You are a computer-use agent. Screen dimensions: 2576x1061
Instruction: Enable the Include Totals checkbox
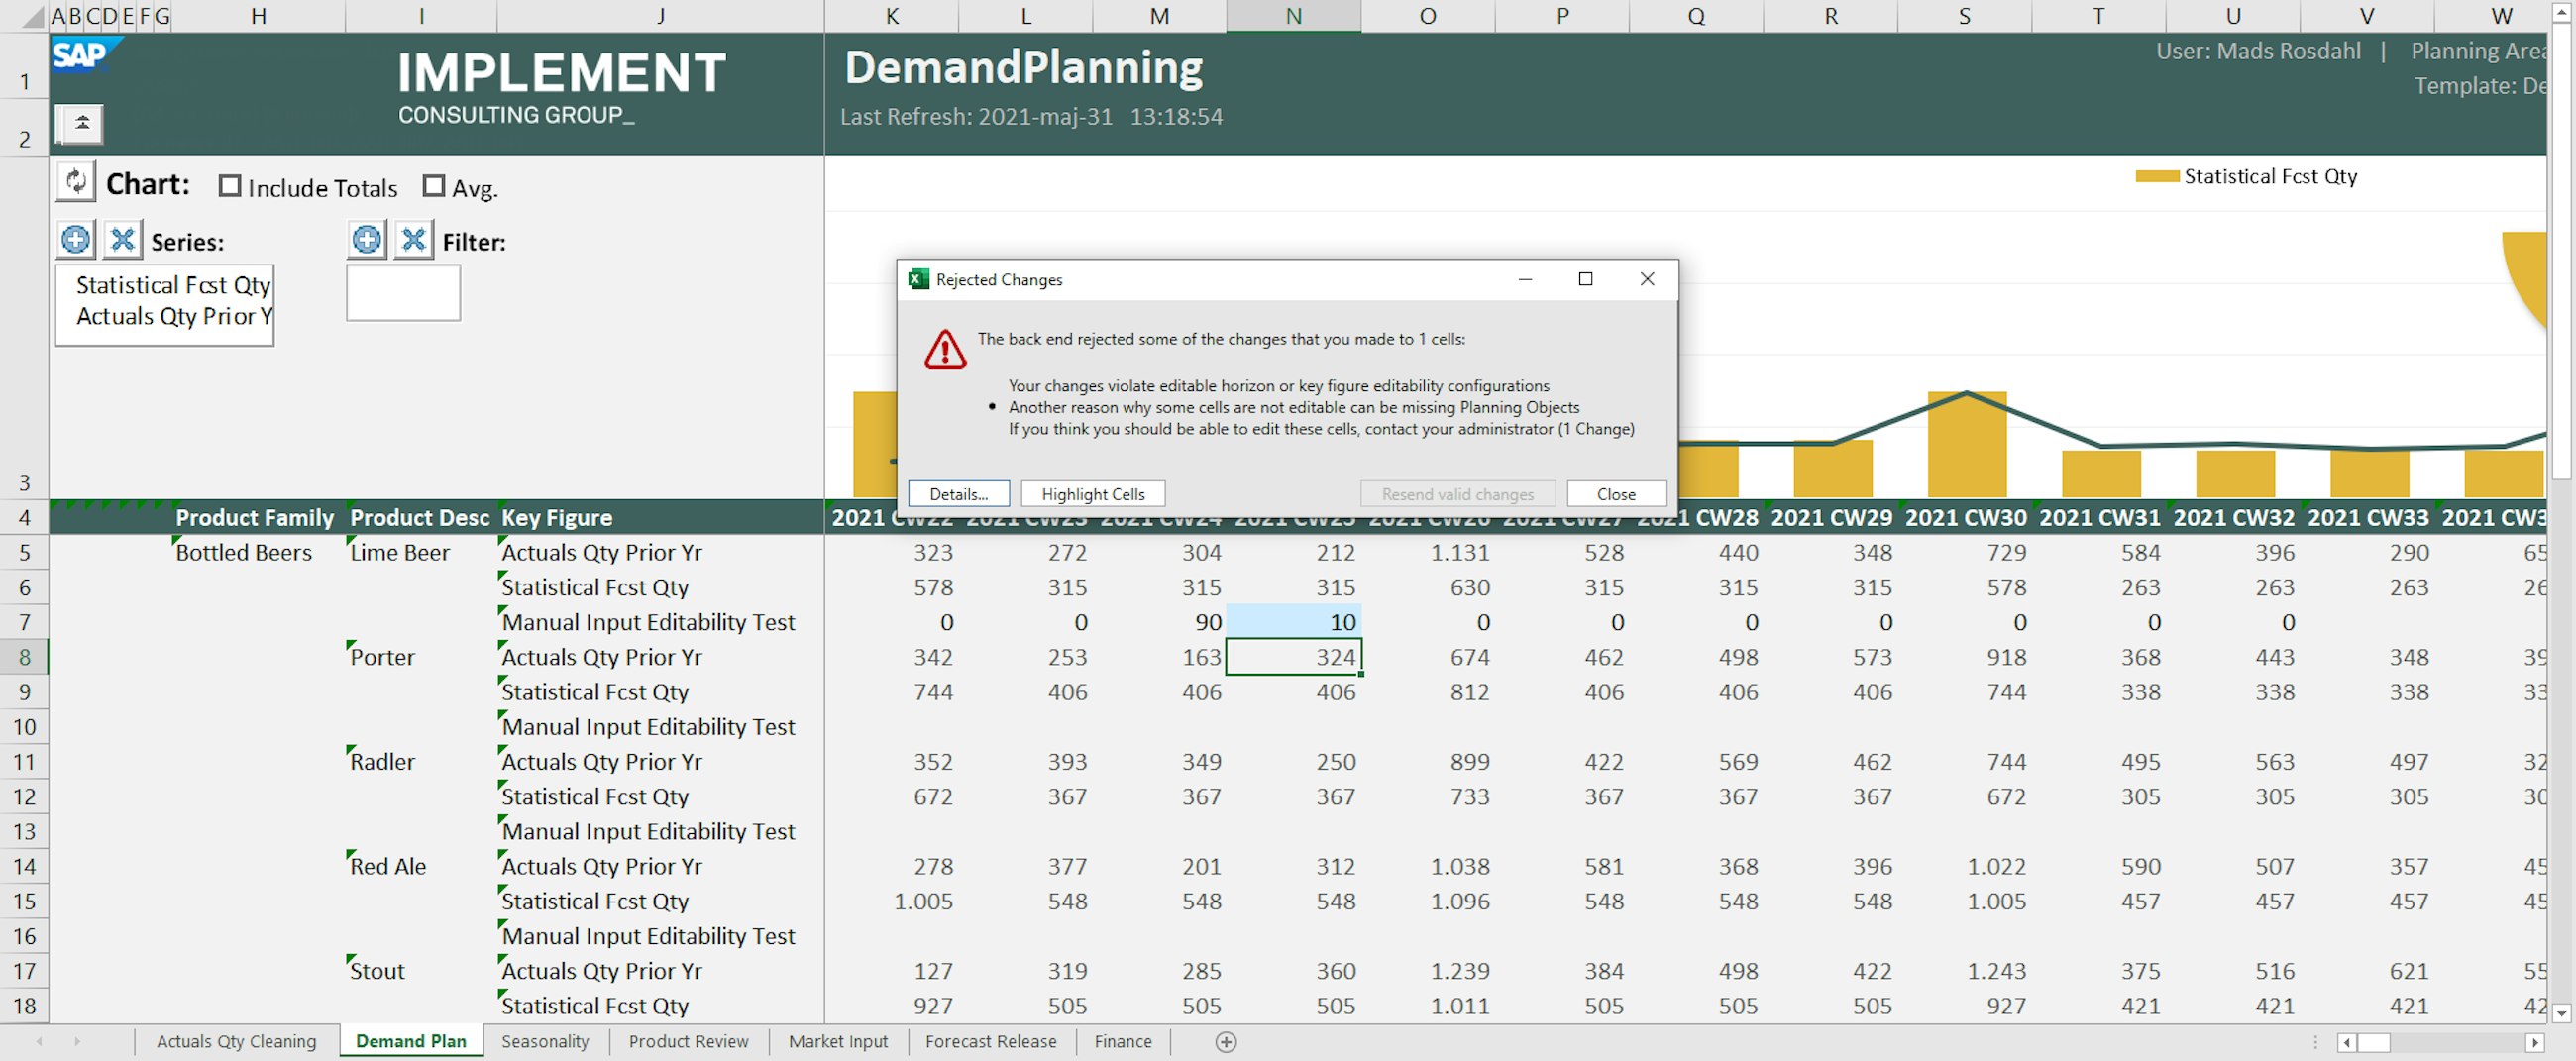tap(230, 187)
